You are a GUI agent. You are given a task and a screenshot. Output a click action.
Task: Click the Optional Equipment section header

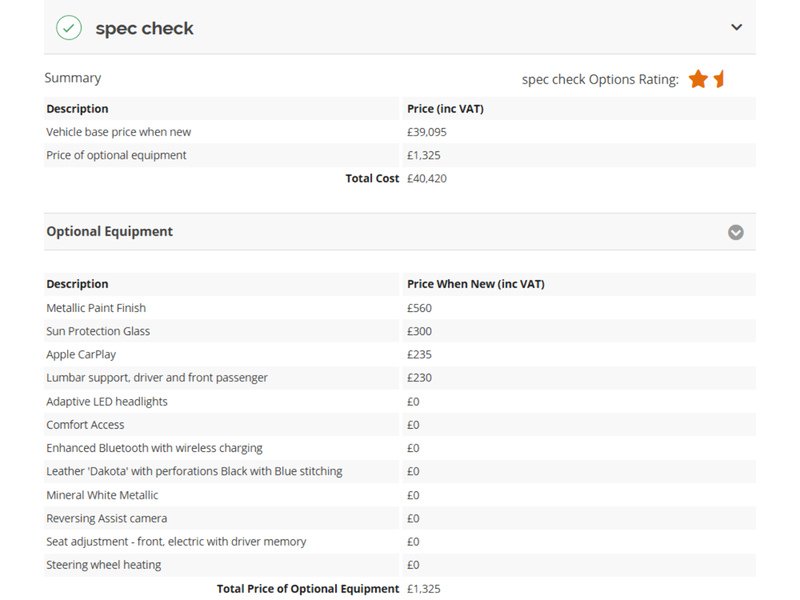(x=109, y=232)
